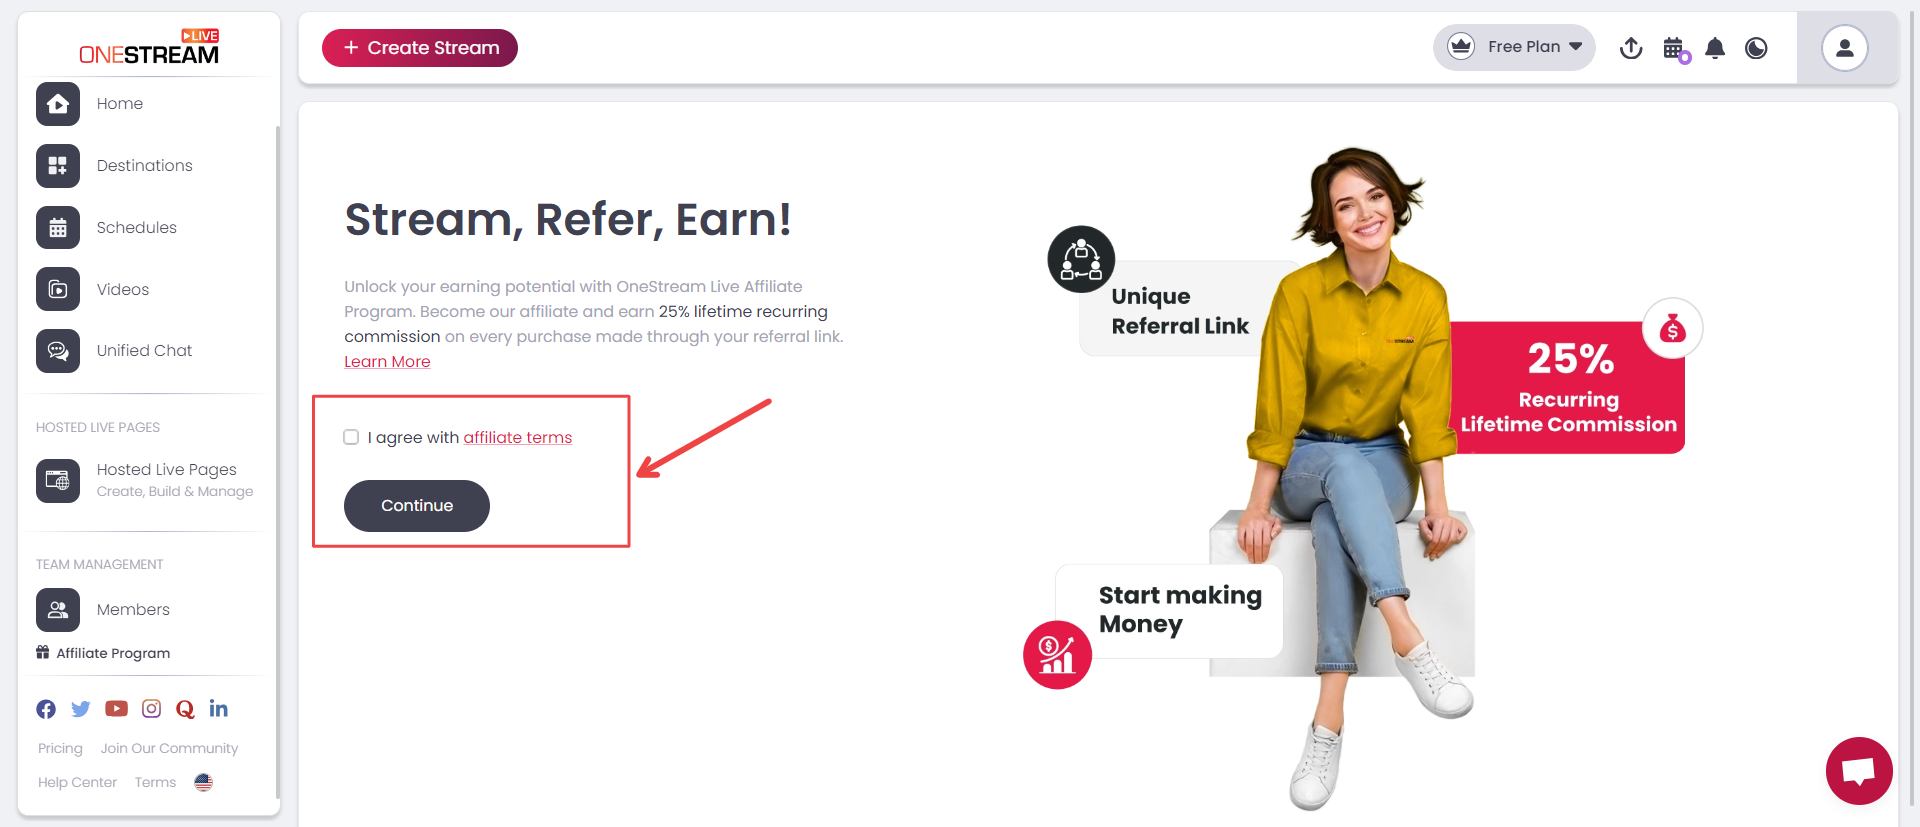
Task: Open the OneStream YouTube channel icon
Action: click(x=117, y=709)
